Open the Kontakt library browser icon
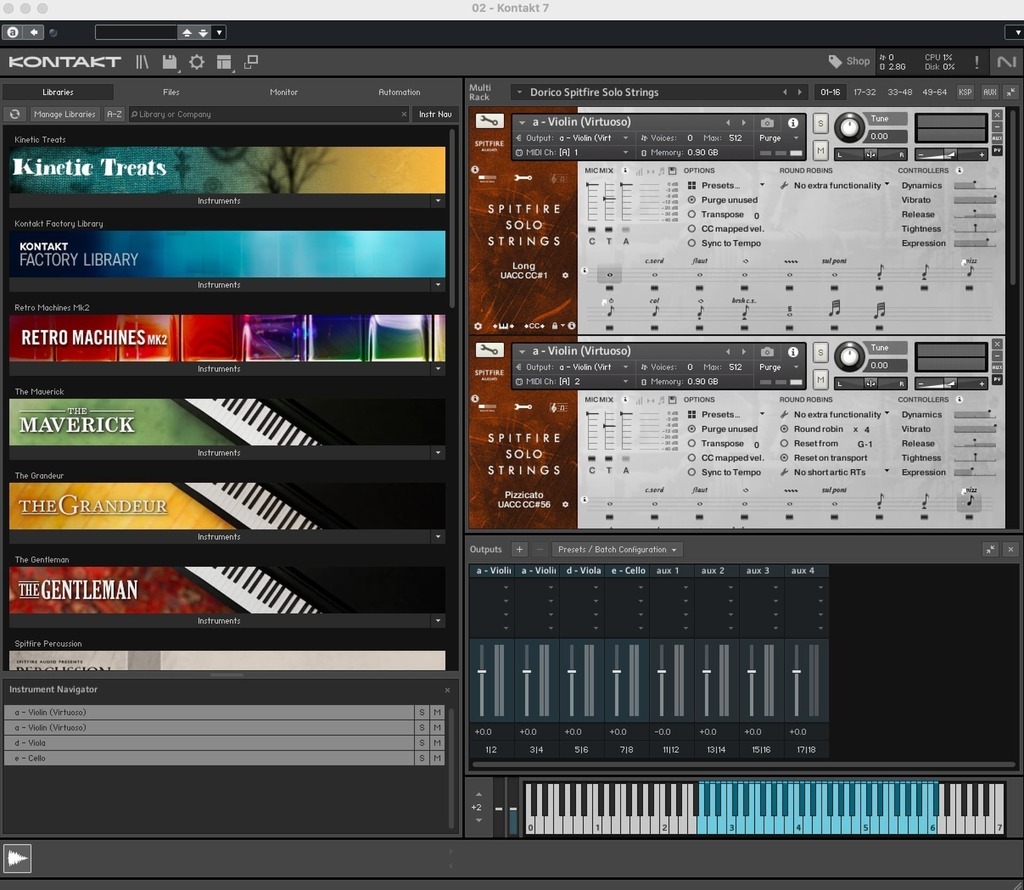This screenshot has width=1024, height=890. point(142,62)
